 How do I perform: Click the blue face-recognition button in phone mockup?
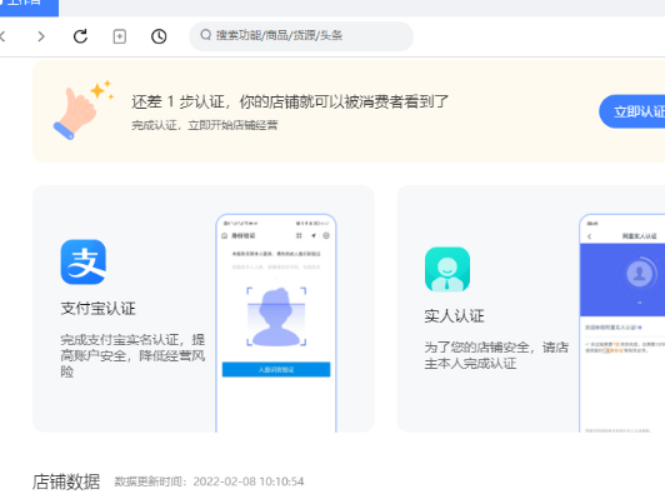[x=276, y=369]
